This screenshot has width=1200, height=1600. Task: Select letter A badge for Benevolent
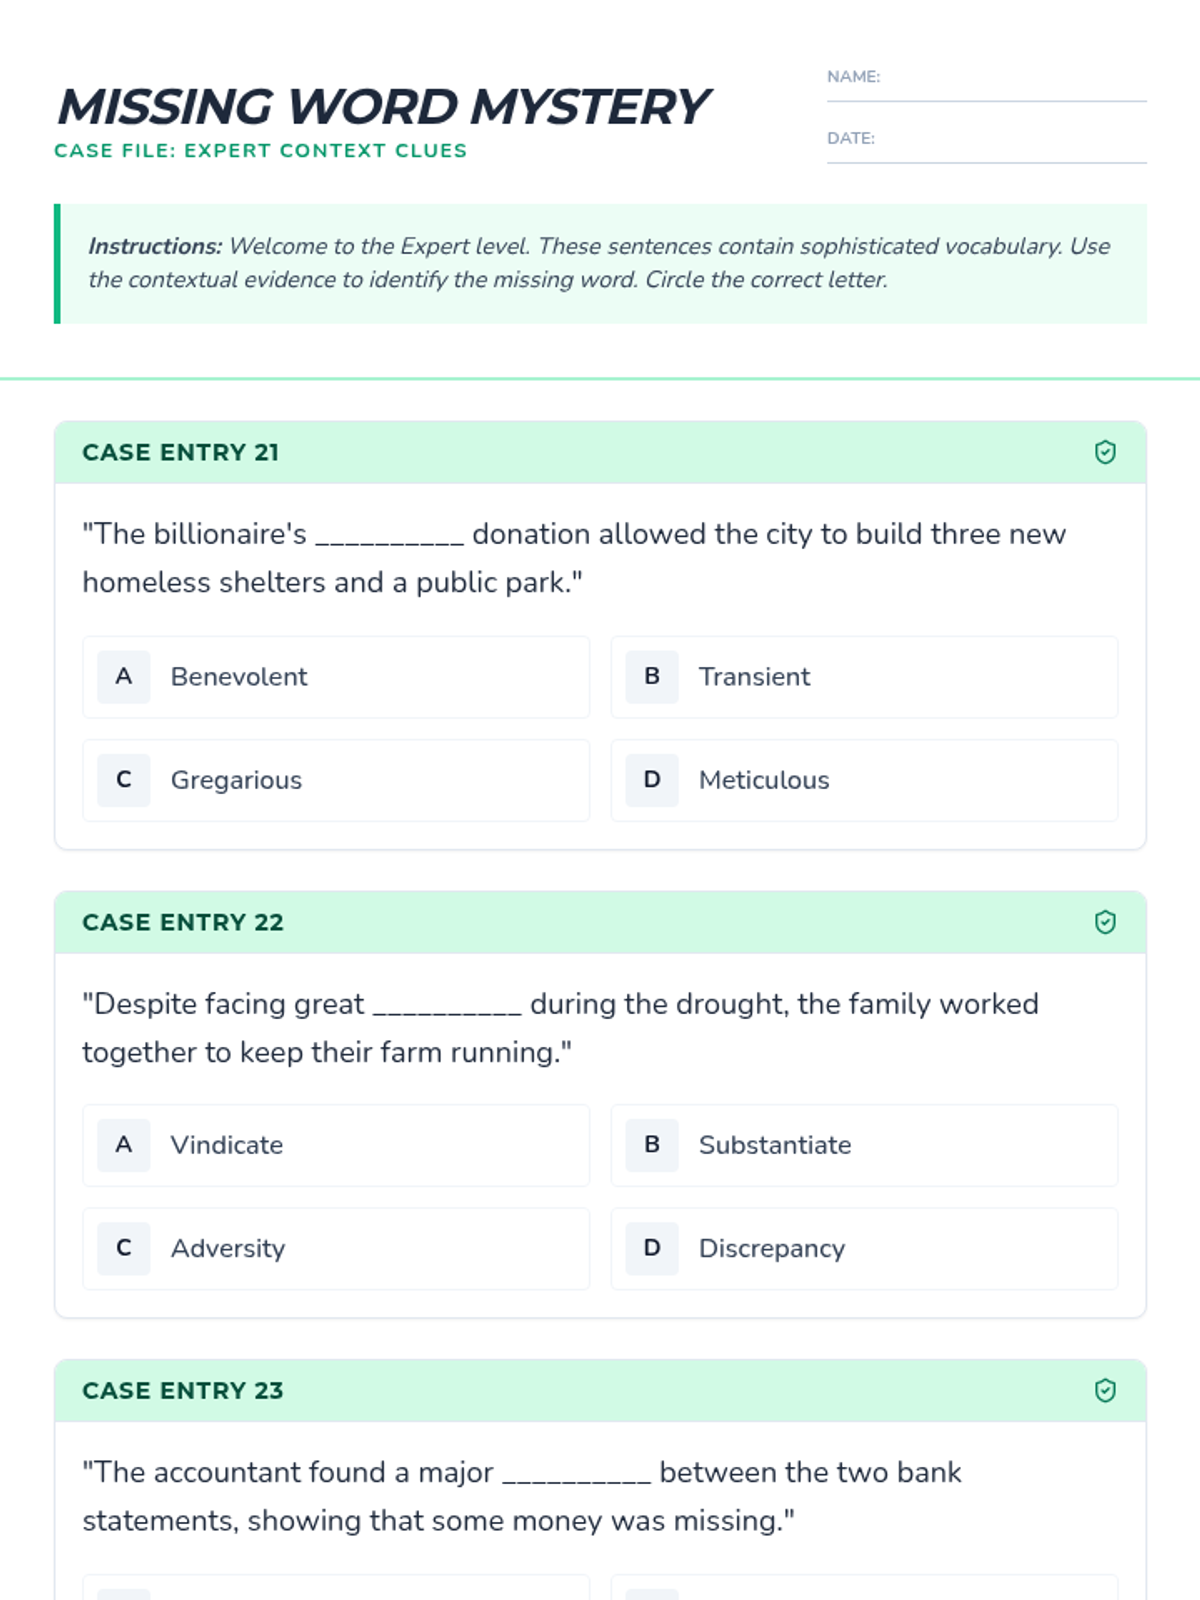click(x=124, y=677)
